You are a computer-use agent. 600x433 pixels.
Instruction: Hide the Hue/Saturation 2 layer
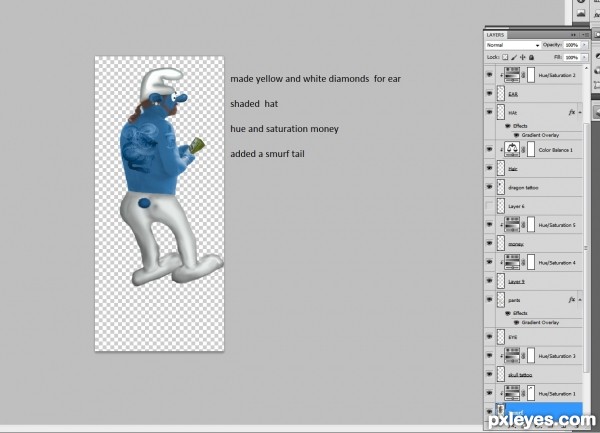(x=489, y=75)
